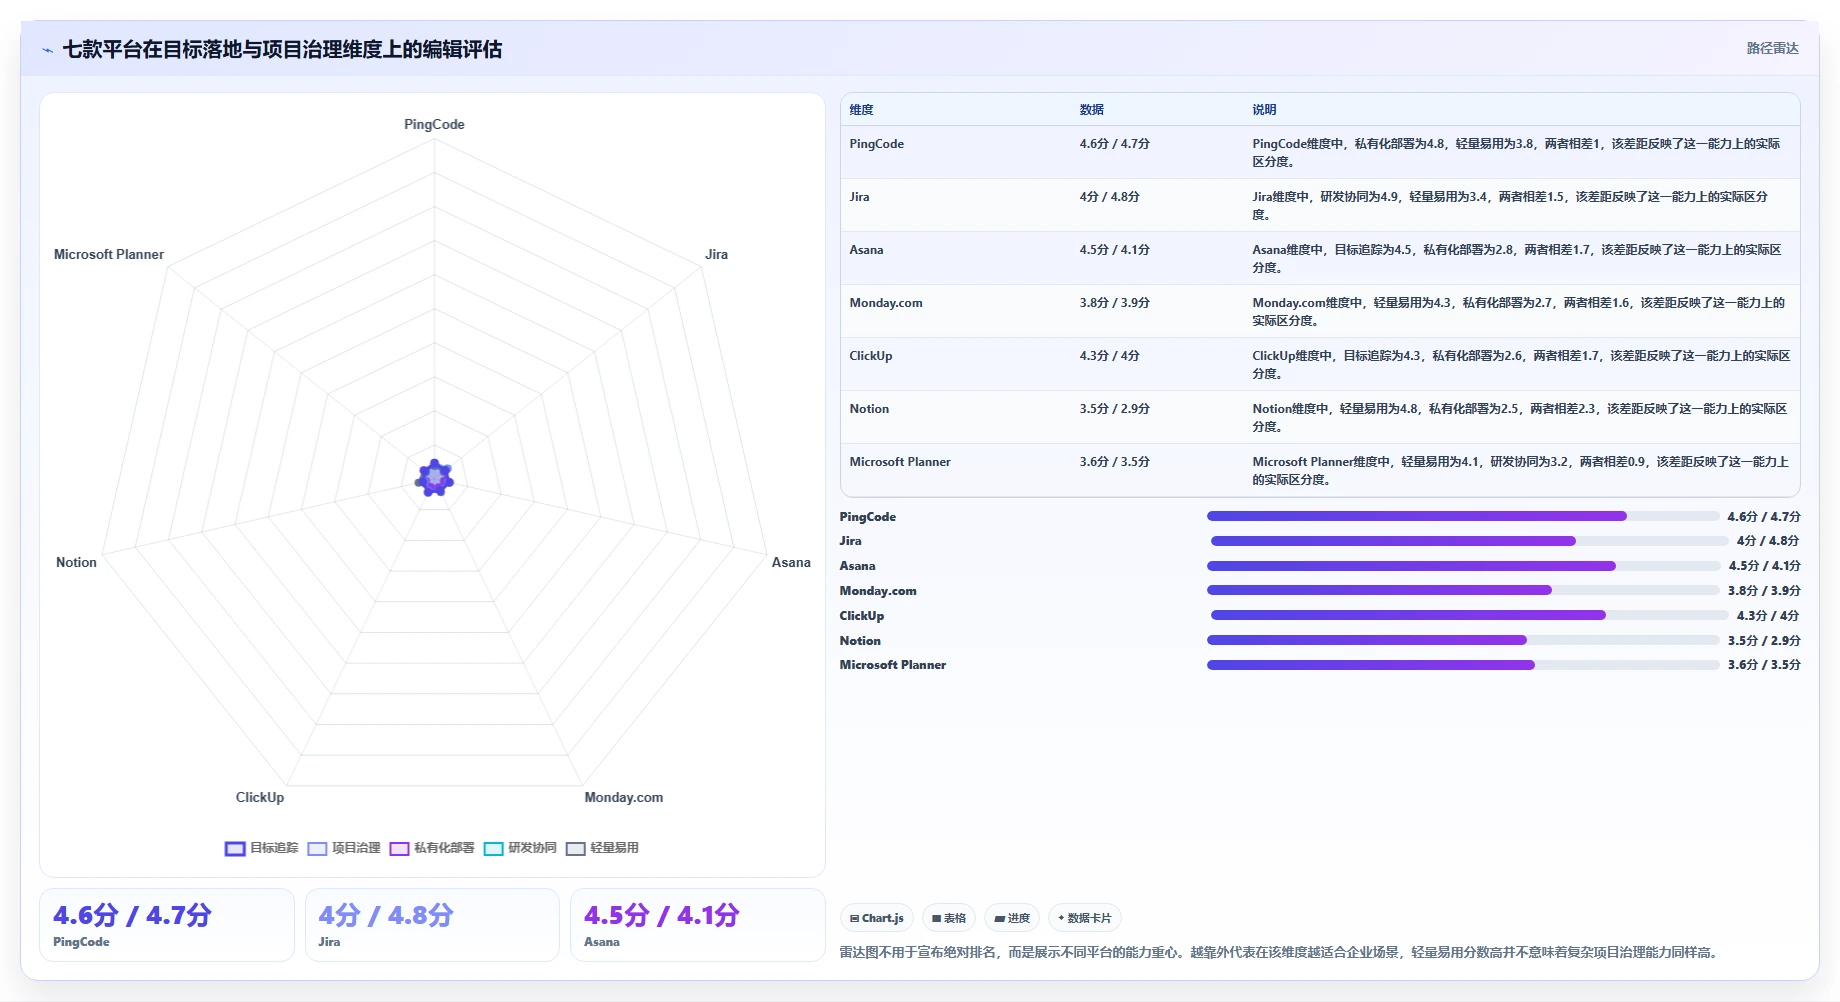
Task: Click the 路径雷达 label in header
Action: point(1773,48)
